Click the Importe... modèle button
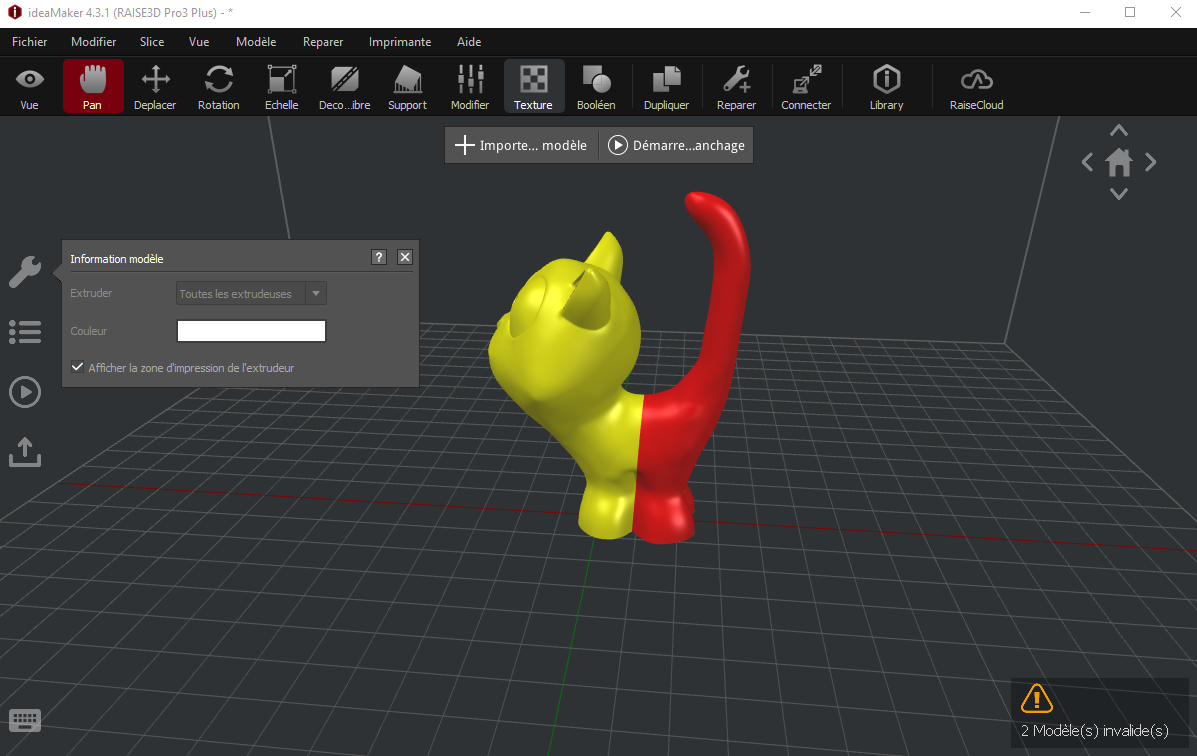The width and height of the screenshot is (1197, 756). pos(521,145)
